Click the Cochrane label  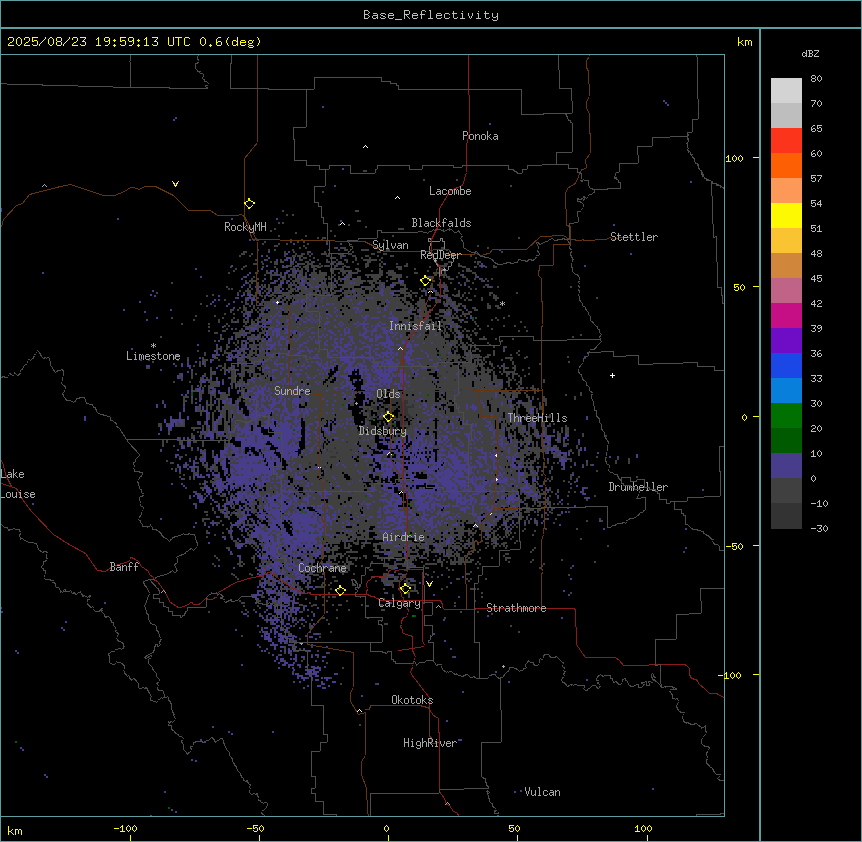click(x=322, y=568)
